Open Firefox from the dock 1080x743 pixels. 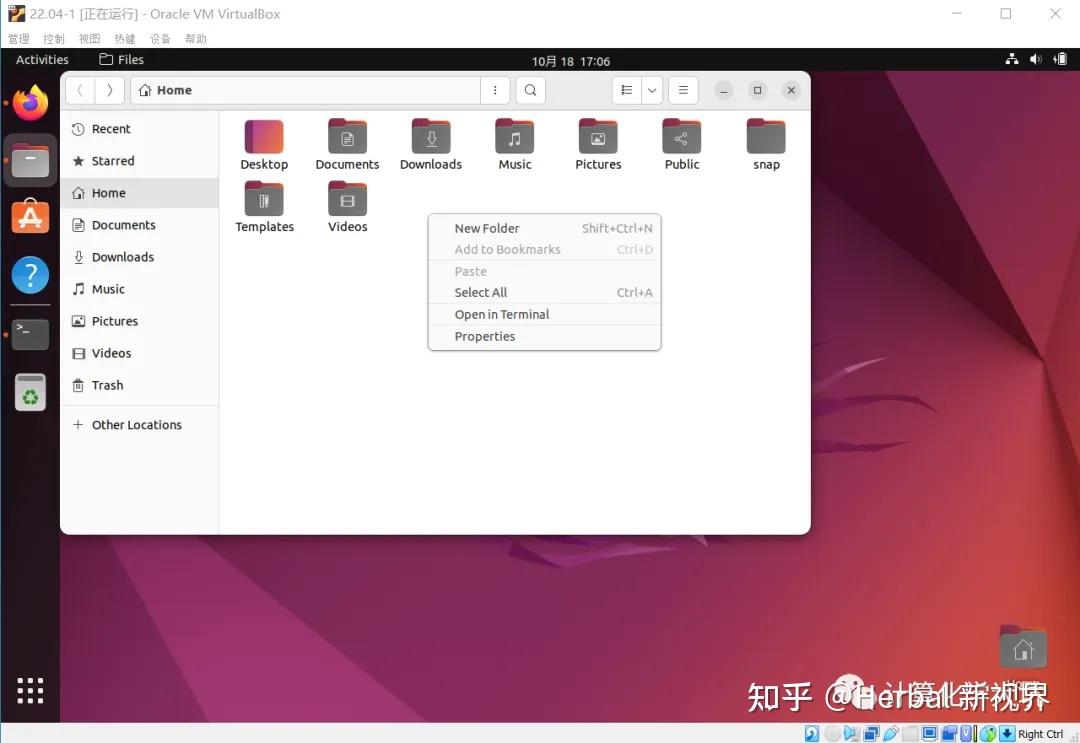(30, 102)
